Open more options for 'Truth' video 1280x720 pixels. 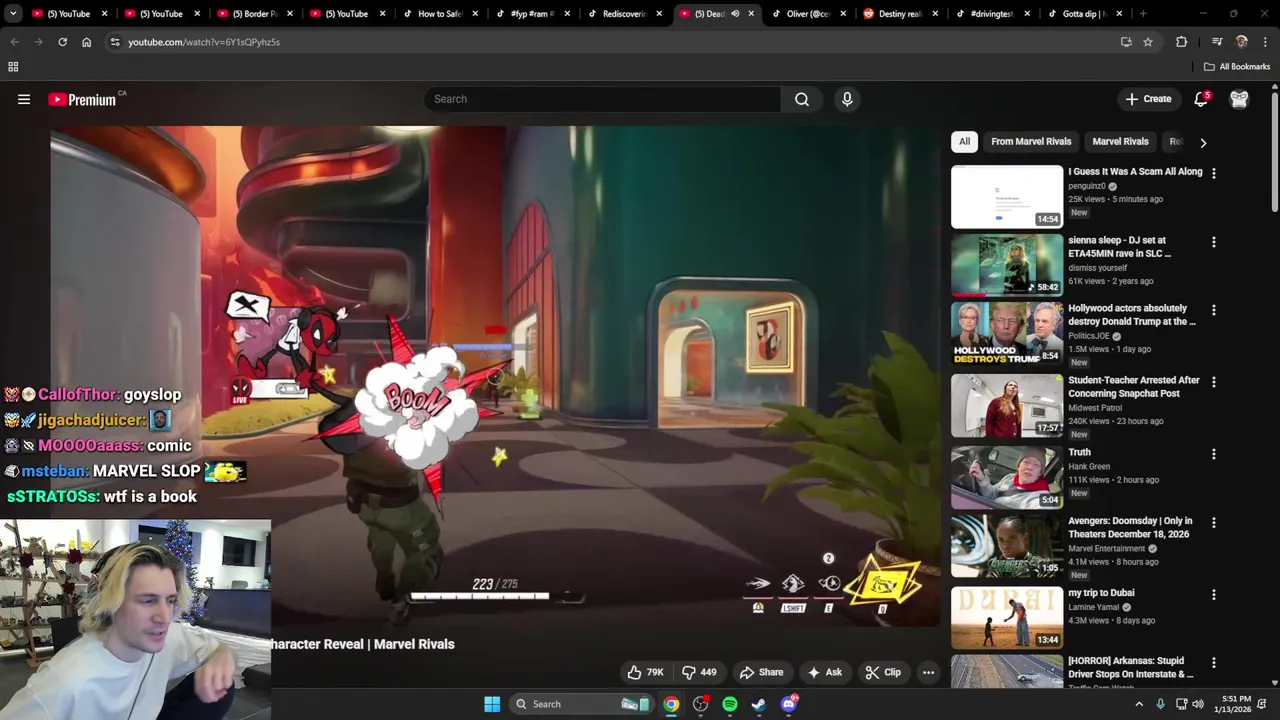point(1213,454)
